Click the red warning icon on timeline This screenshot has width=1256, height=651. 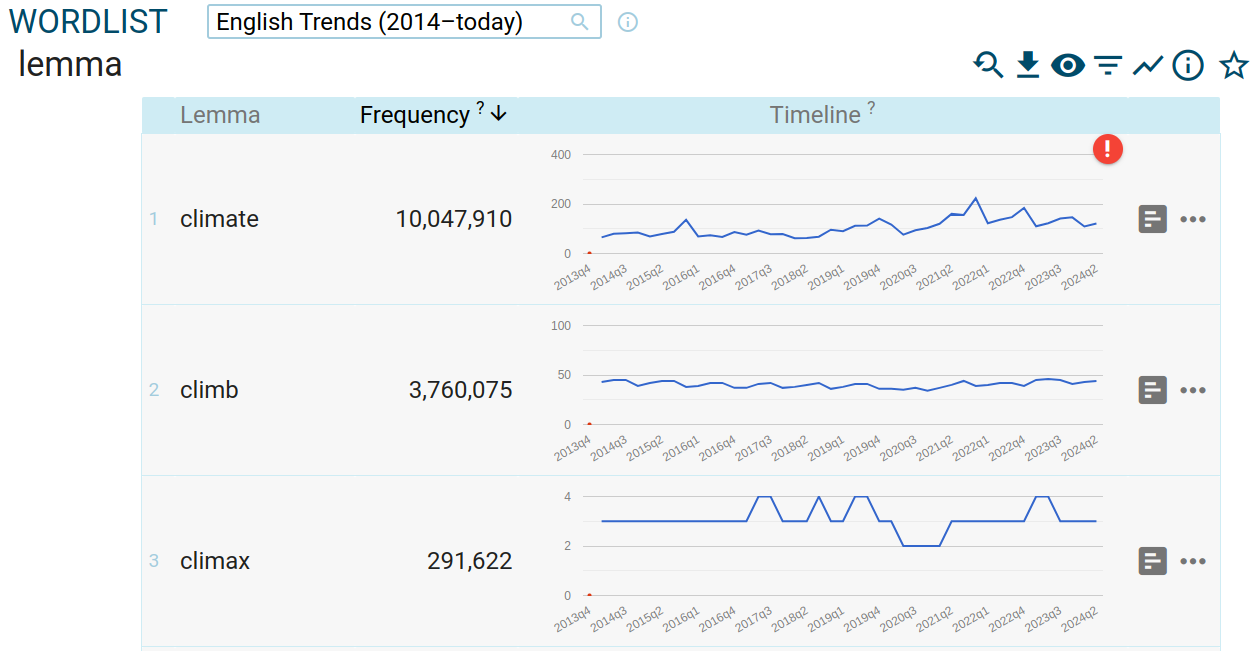pyautogui.click(x=1108, y=150)
